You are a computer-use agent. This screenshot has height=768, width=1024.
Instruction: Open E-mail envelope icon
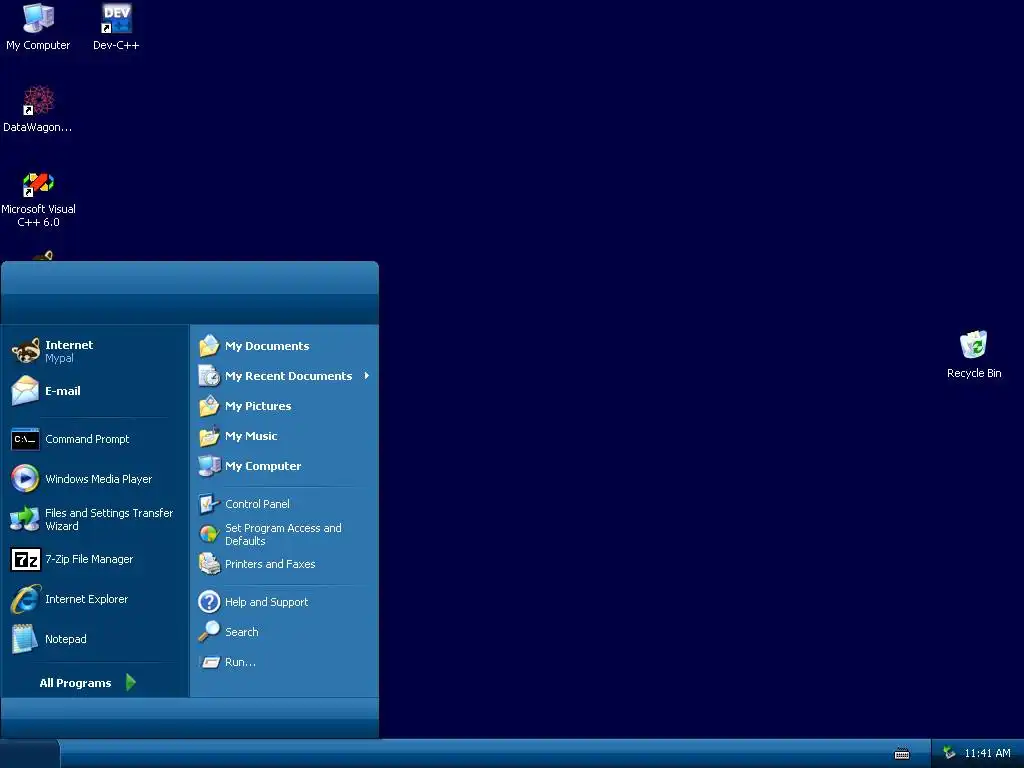[x=25, y=391]
